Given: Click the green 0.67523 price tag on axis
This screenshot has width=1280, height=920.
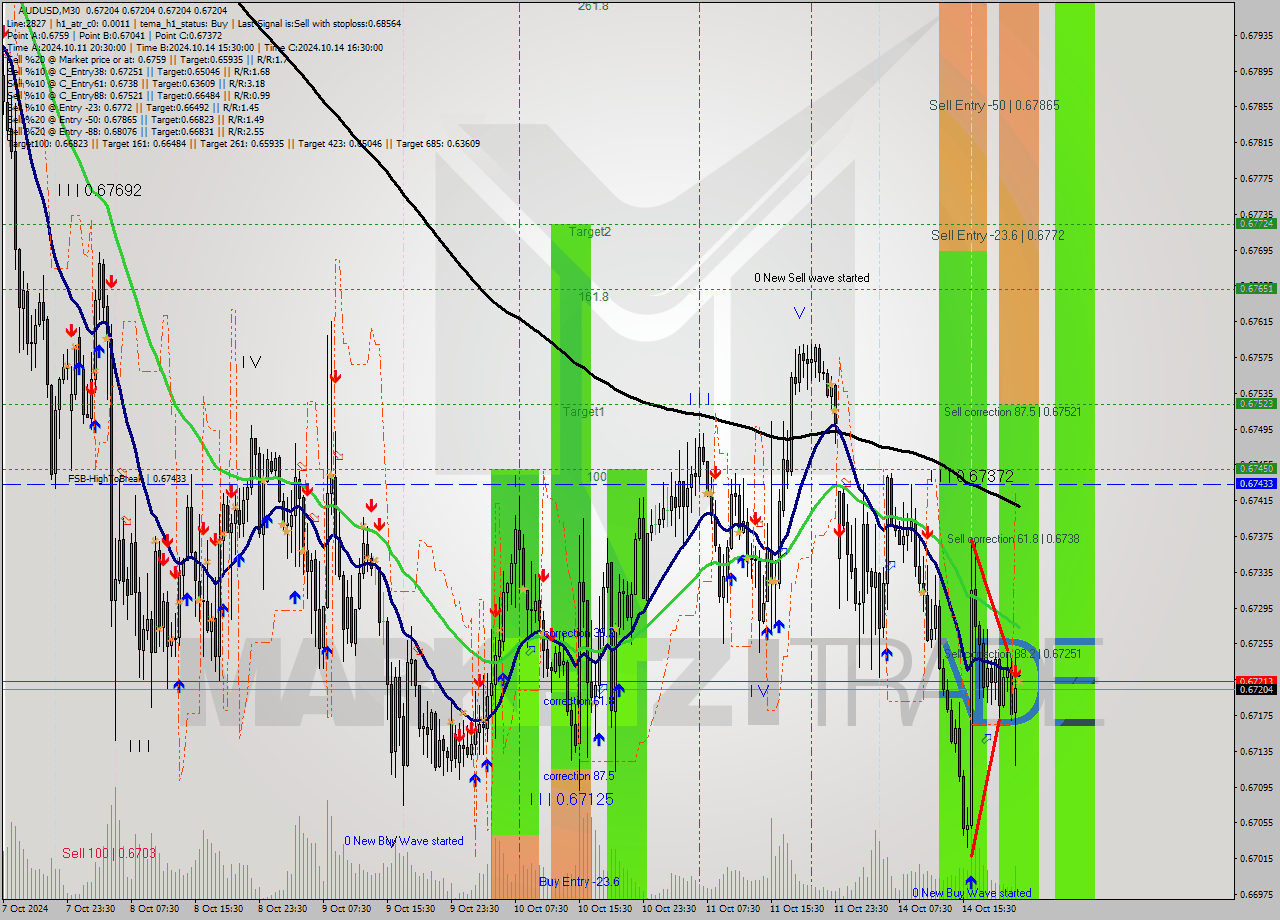Looking at the screenshot, I should pyautogui.click(x=1255, y=404).
